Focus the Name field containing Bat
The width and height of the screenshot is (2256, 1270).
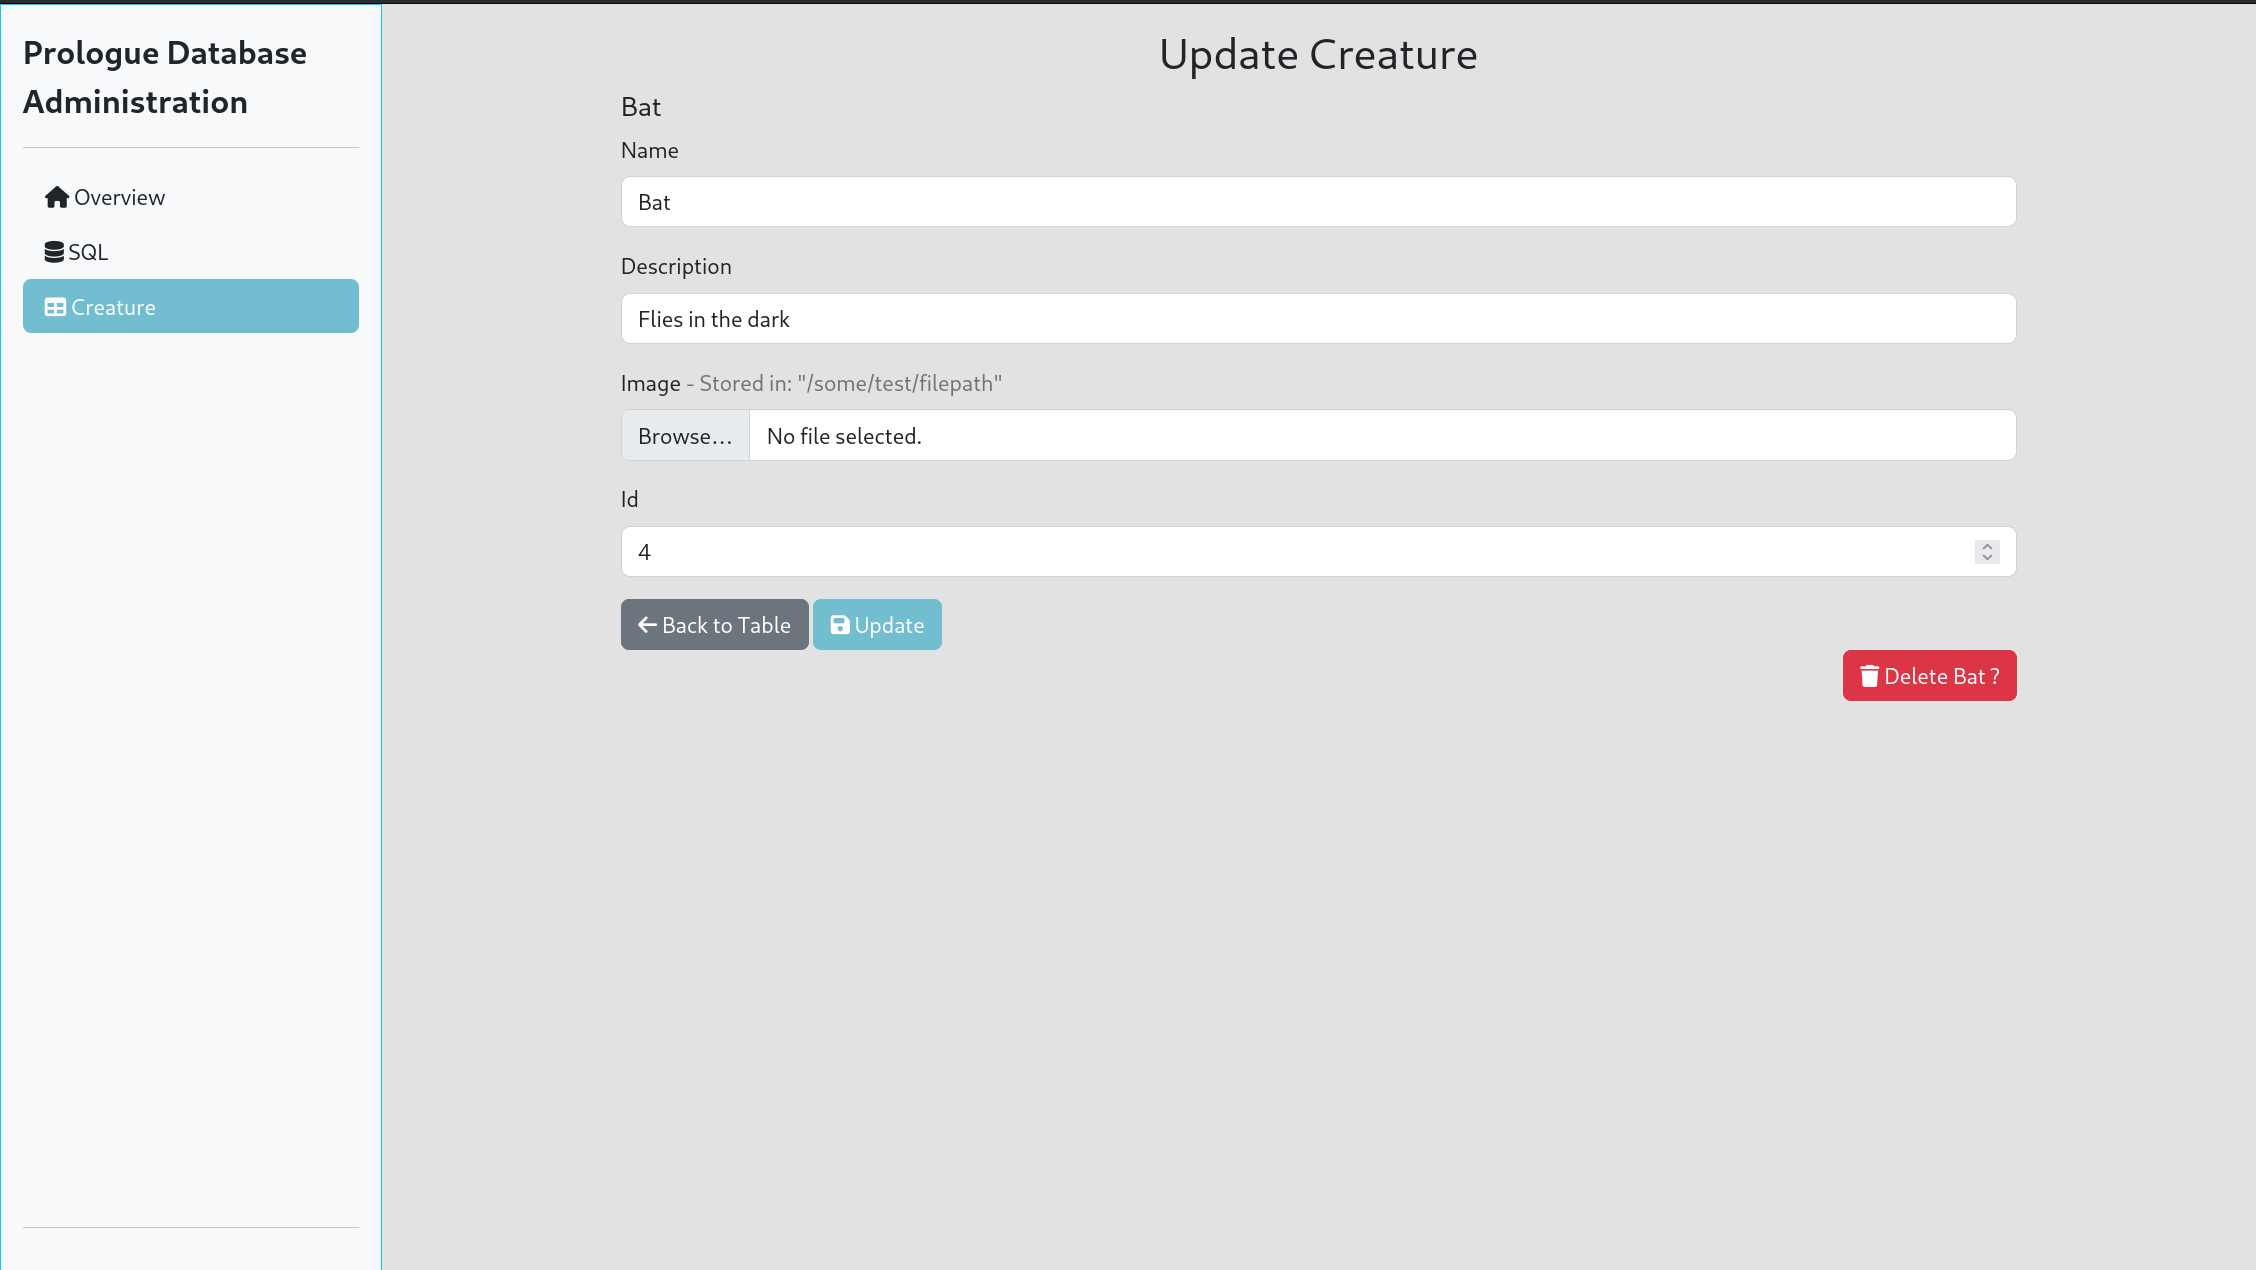pos(1317,202)
